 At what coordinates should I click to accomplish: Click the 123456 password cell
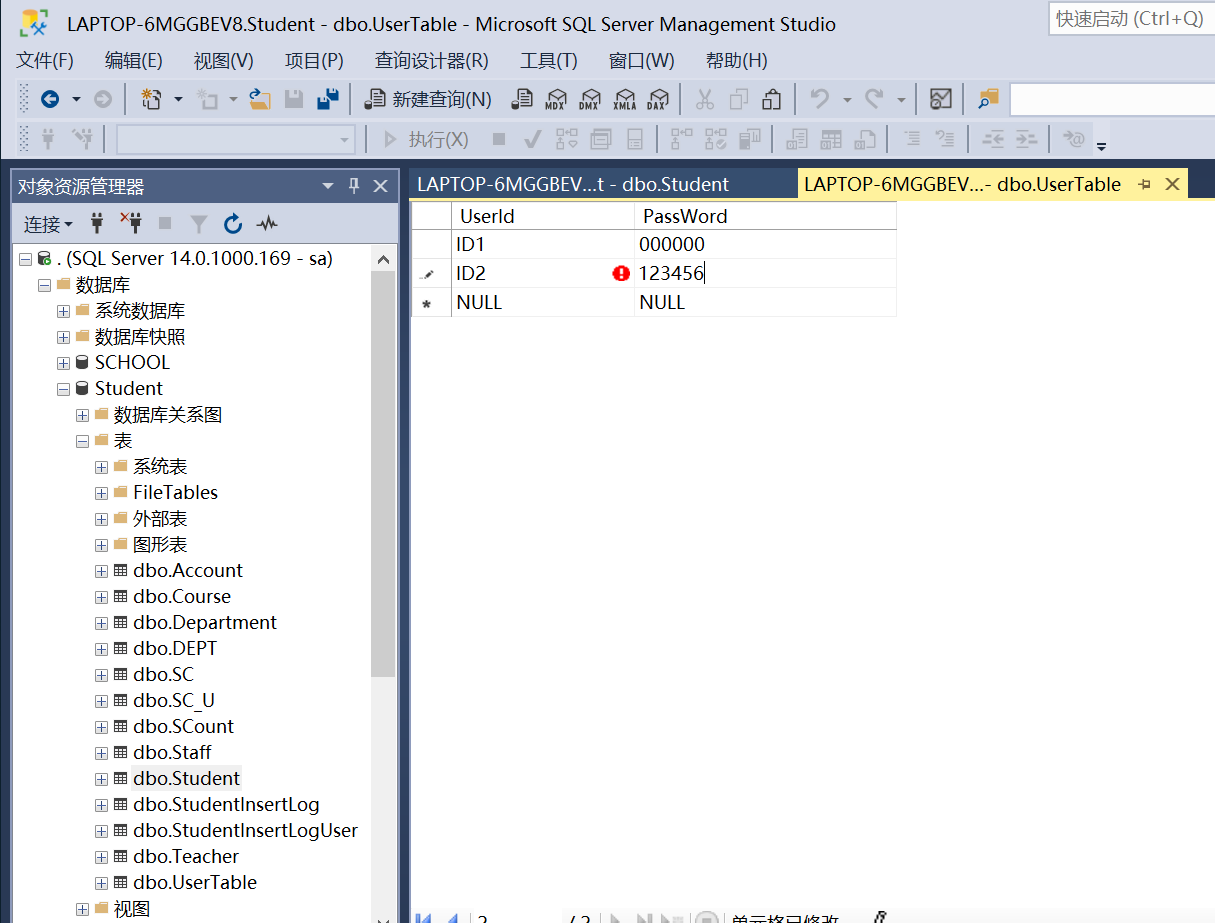[765, 273]
